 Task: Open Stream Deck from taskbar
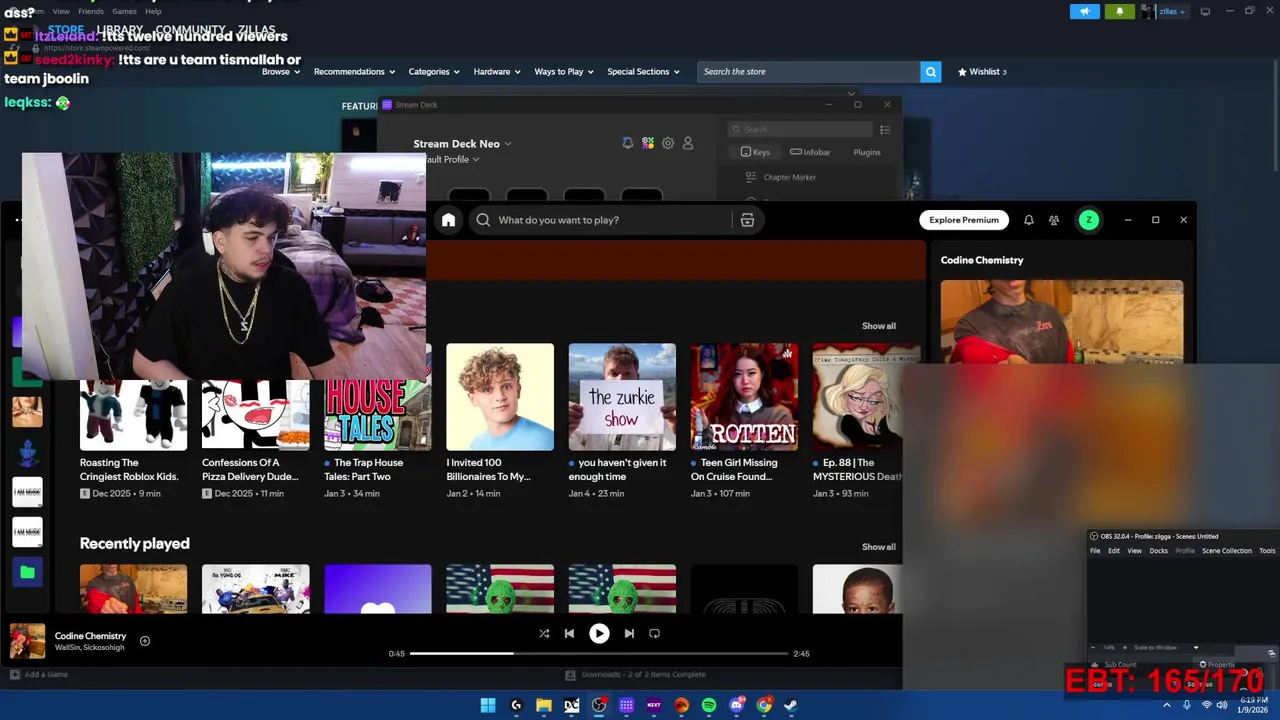pos(626,705)
